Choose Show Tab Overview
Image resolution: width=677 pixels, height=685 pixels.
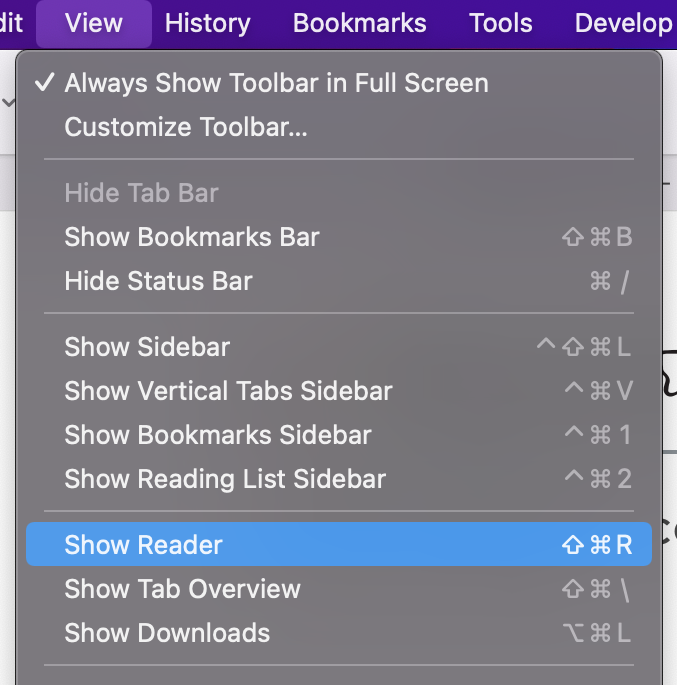339,589
